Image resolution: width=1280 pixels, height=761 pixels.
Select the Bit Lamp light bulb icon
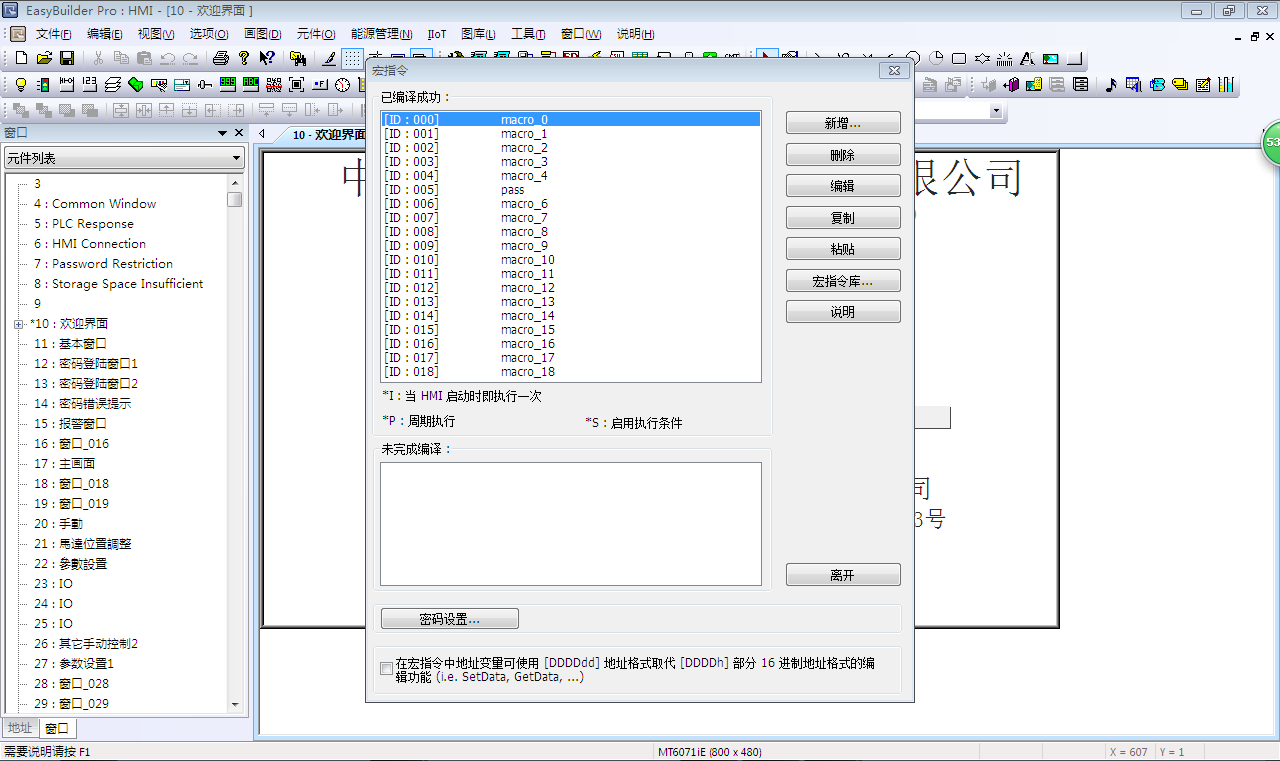21,85
